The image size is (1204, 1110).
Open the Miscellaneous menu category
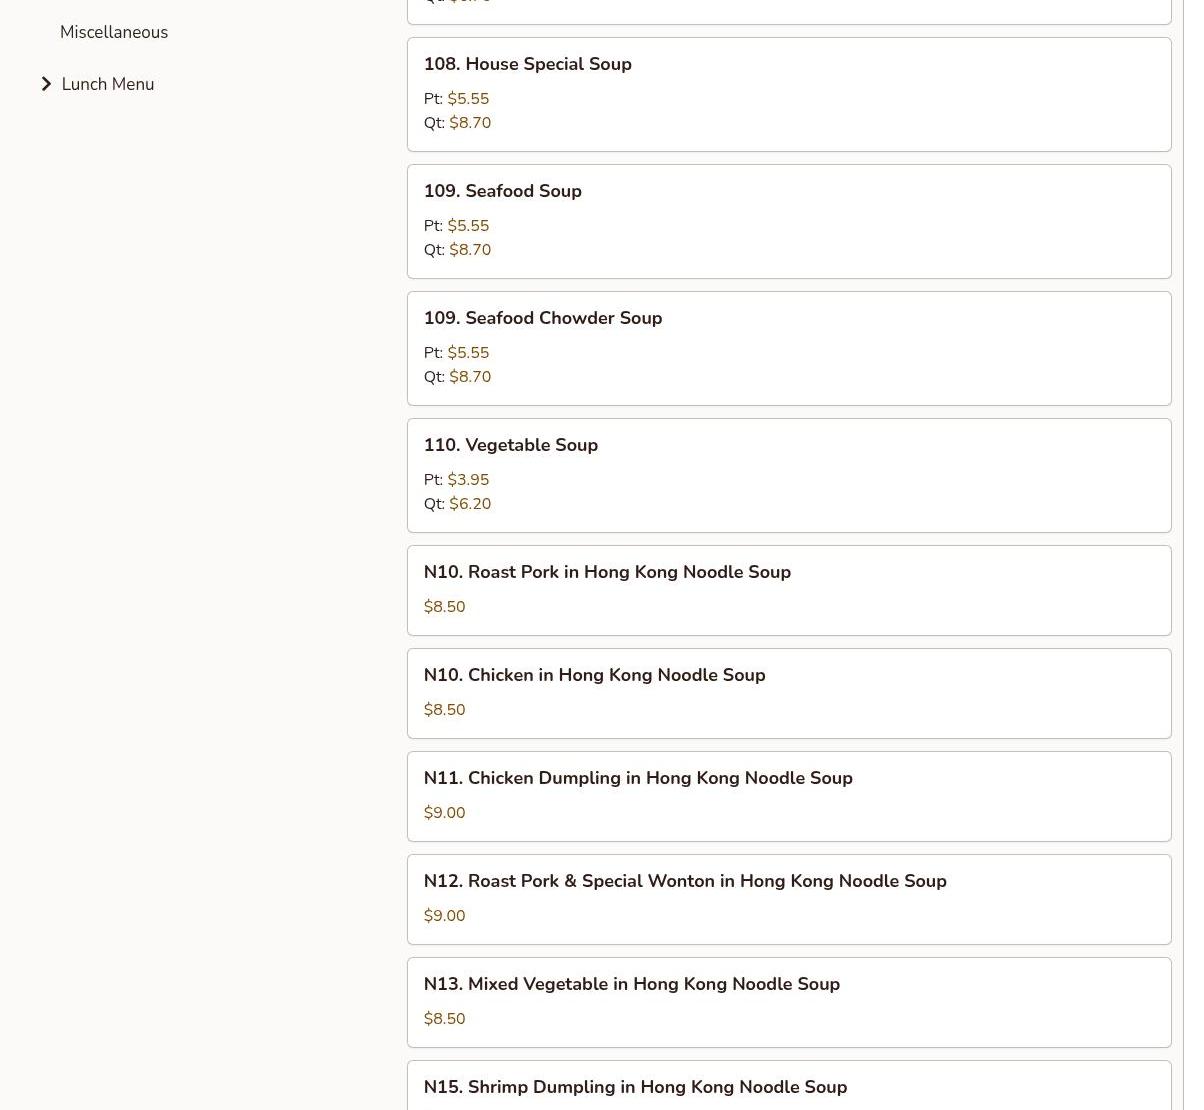coord(114,32)
